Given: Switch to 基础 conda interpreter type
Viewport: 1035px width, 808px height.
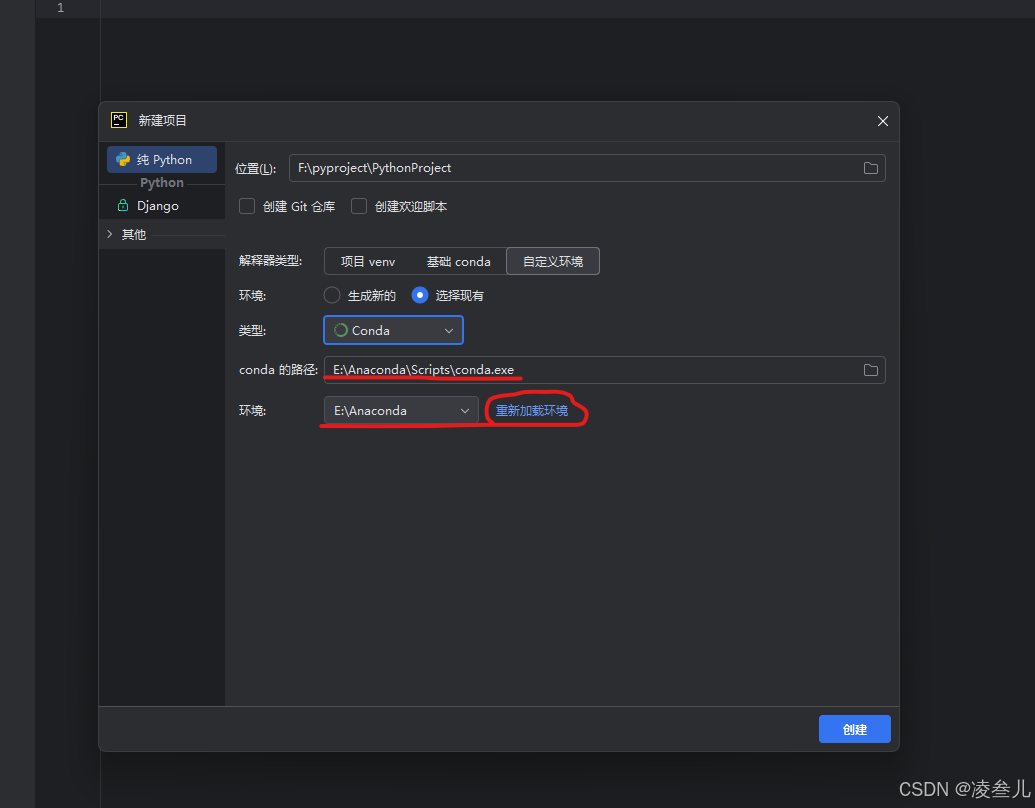Looking at the screenshot, I should click(459, 261).
